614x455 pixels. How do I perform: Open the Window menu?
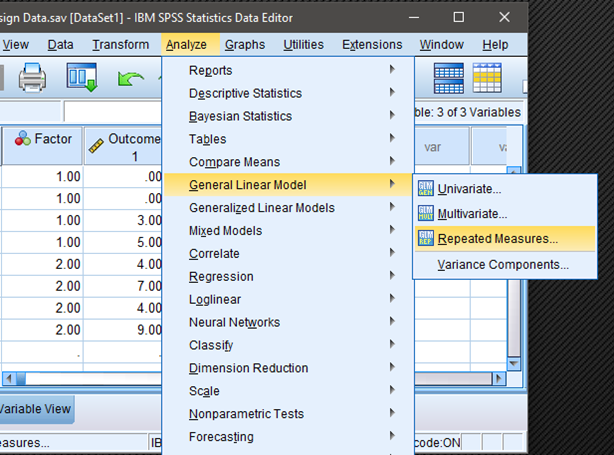[442, 45]
